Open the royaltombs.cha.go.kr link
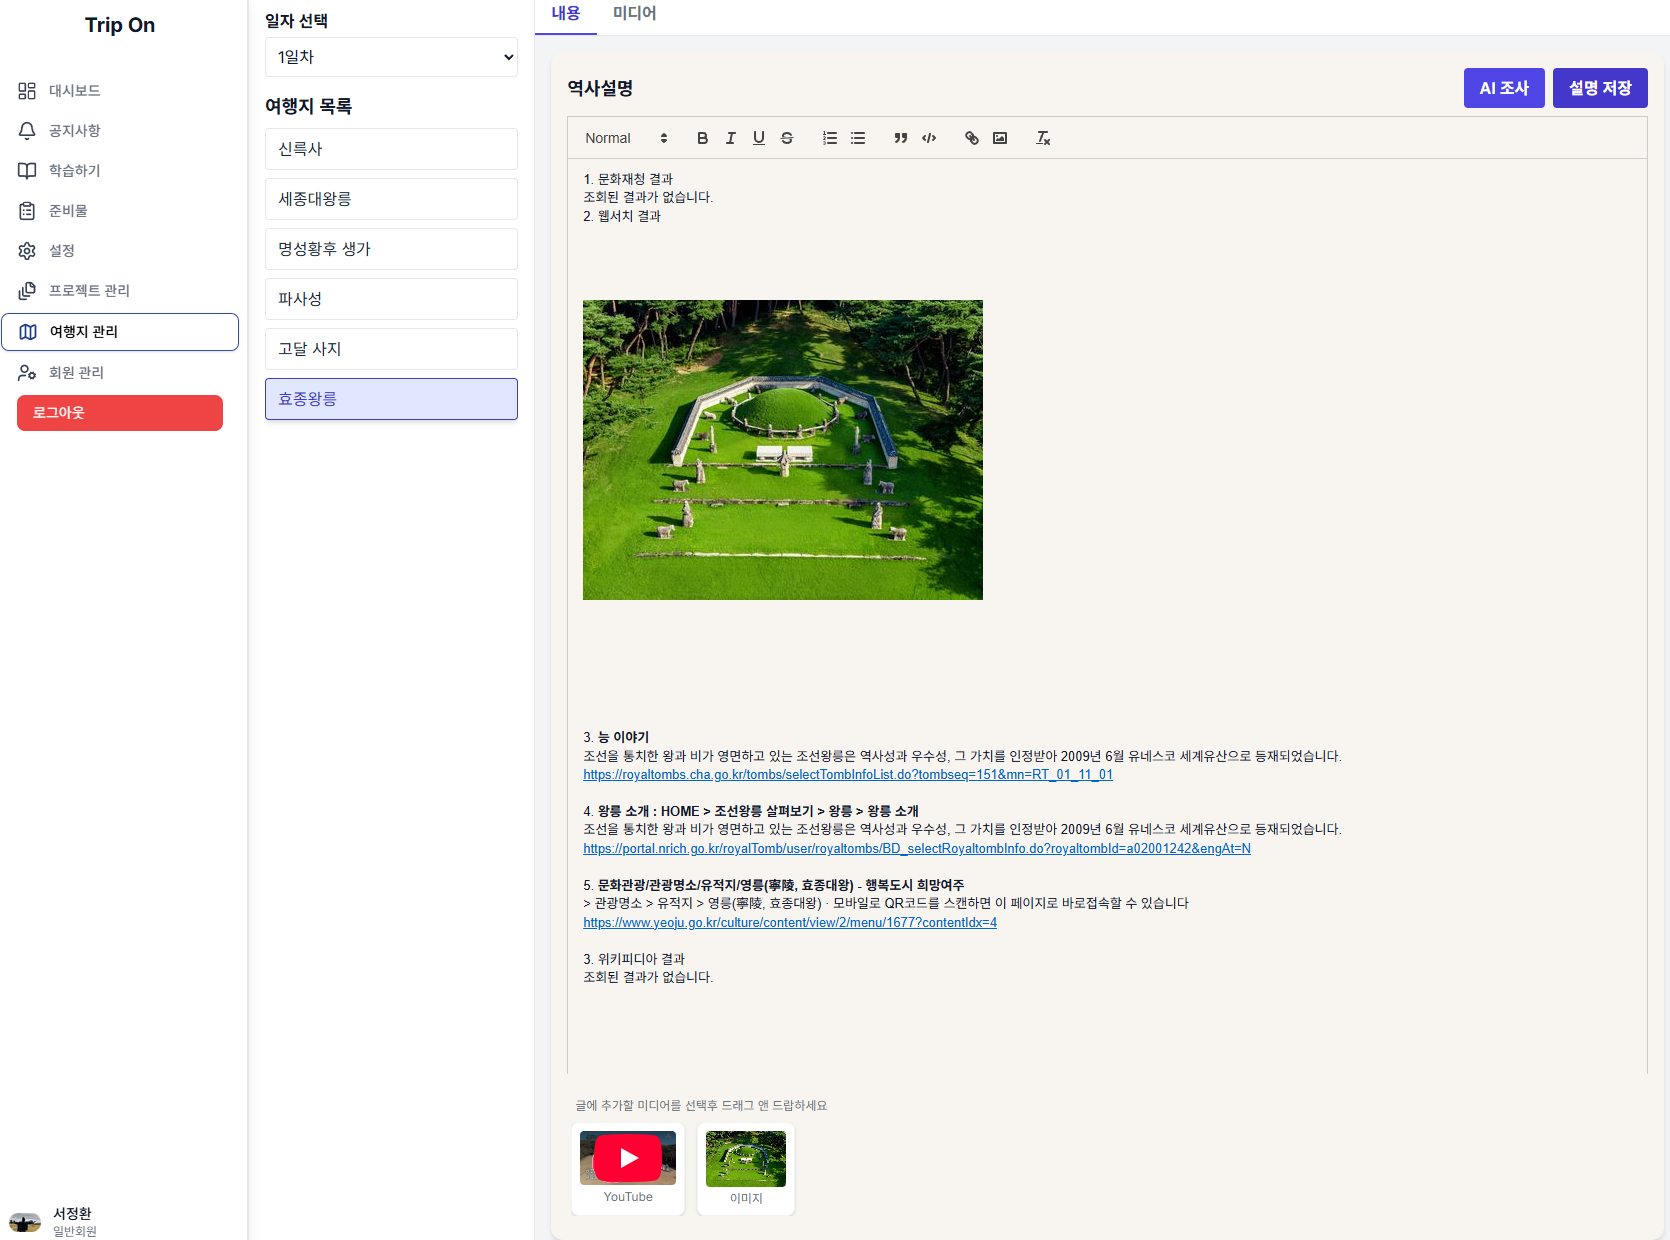 (x=847, y=775)
